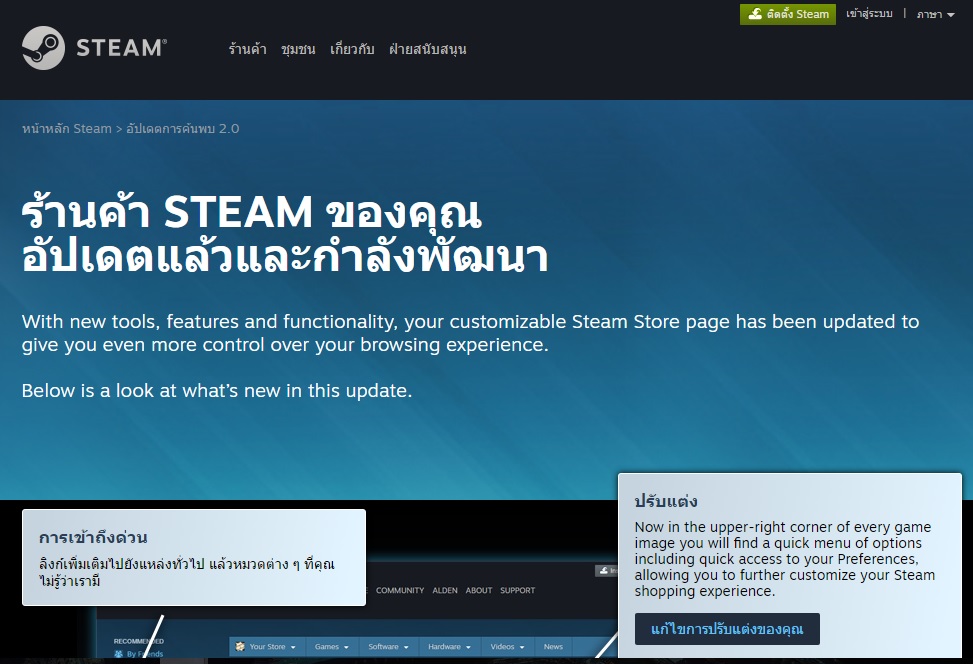
Task: Click the การเข้าถึงด่วน card heading
Action: [93, 537]
